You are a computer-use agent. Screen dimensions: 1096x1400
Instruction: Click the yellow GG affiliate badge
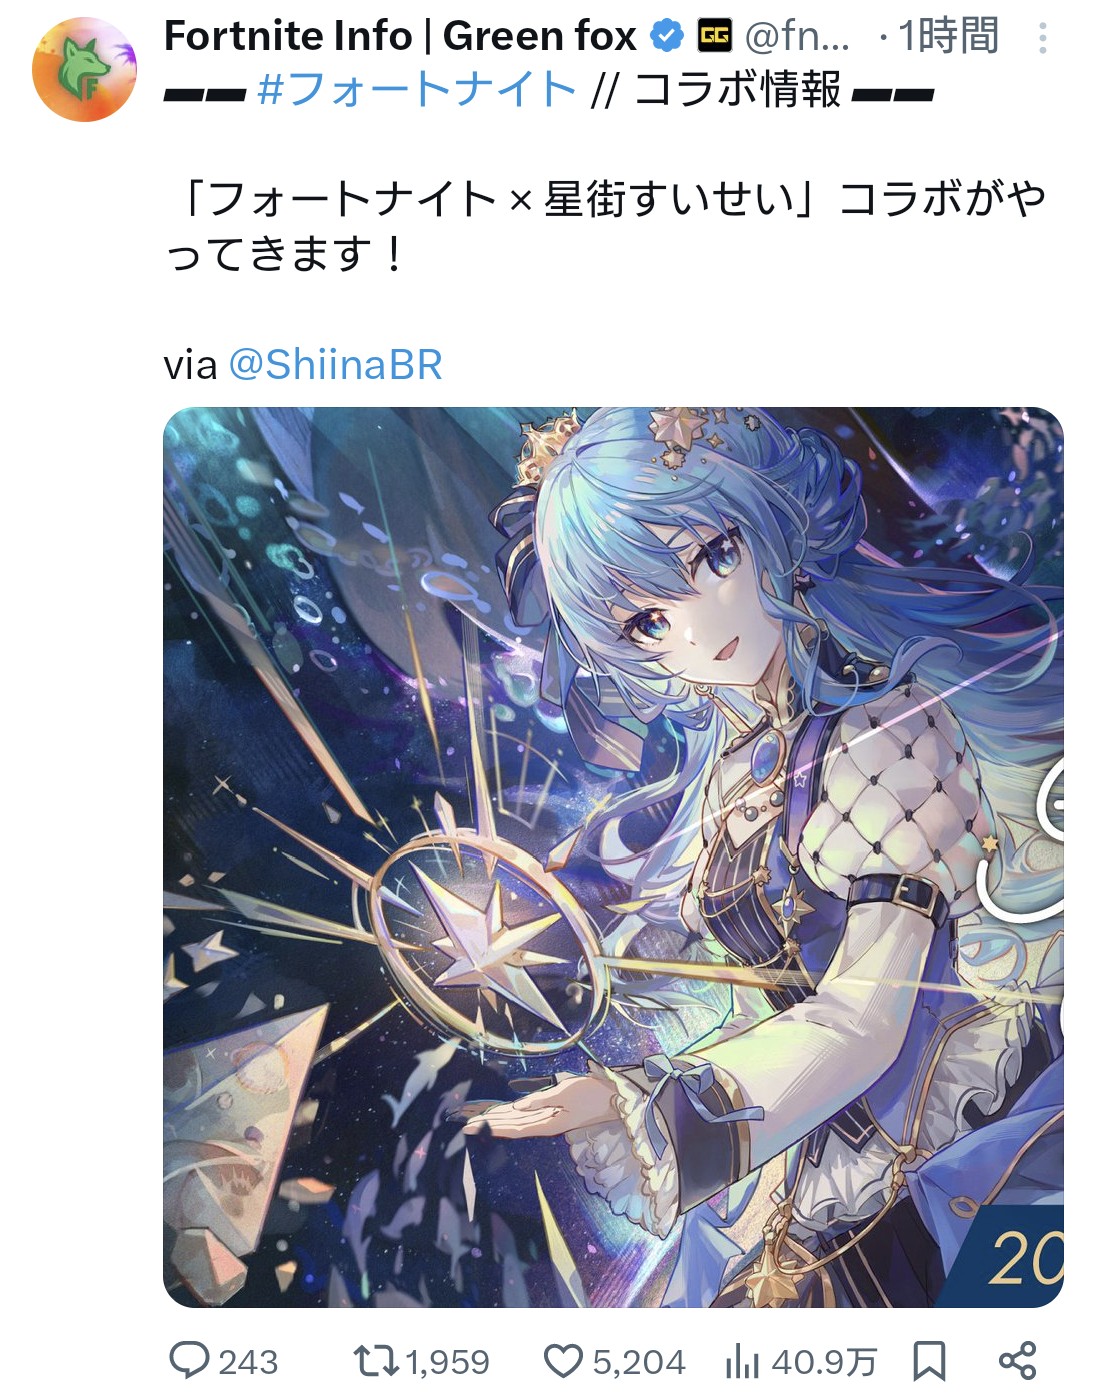[x=715, y=37]
